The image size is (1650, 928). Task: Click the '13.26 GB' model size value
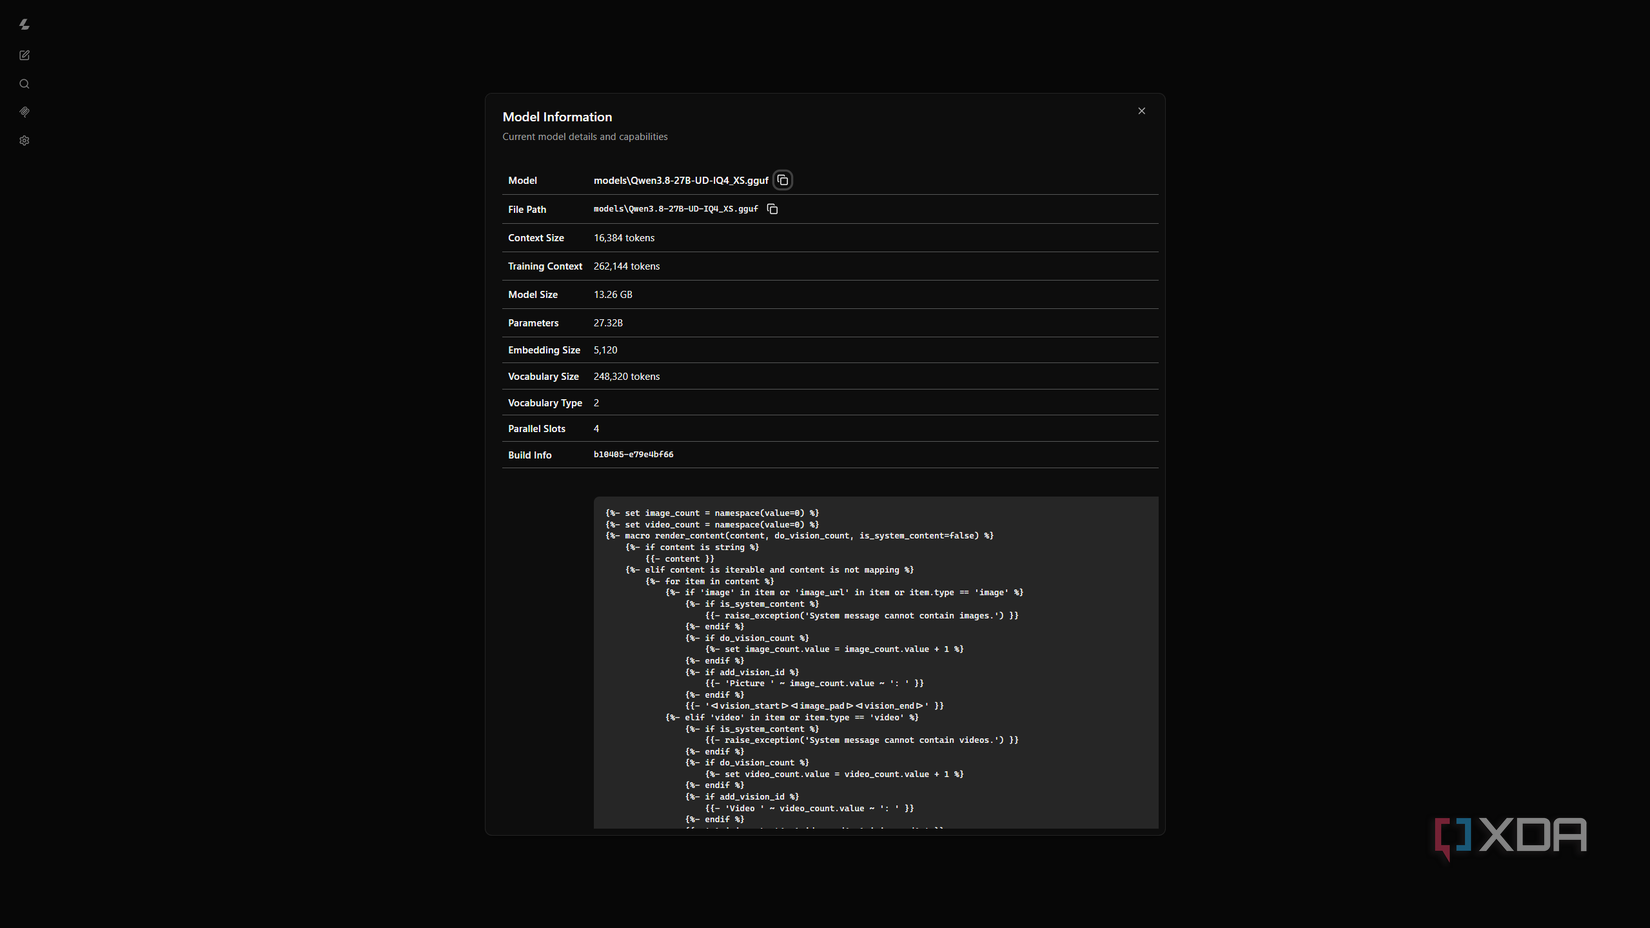pos(613,295)
